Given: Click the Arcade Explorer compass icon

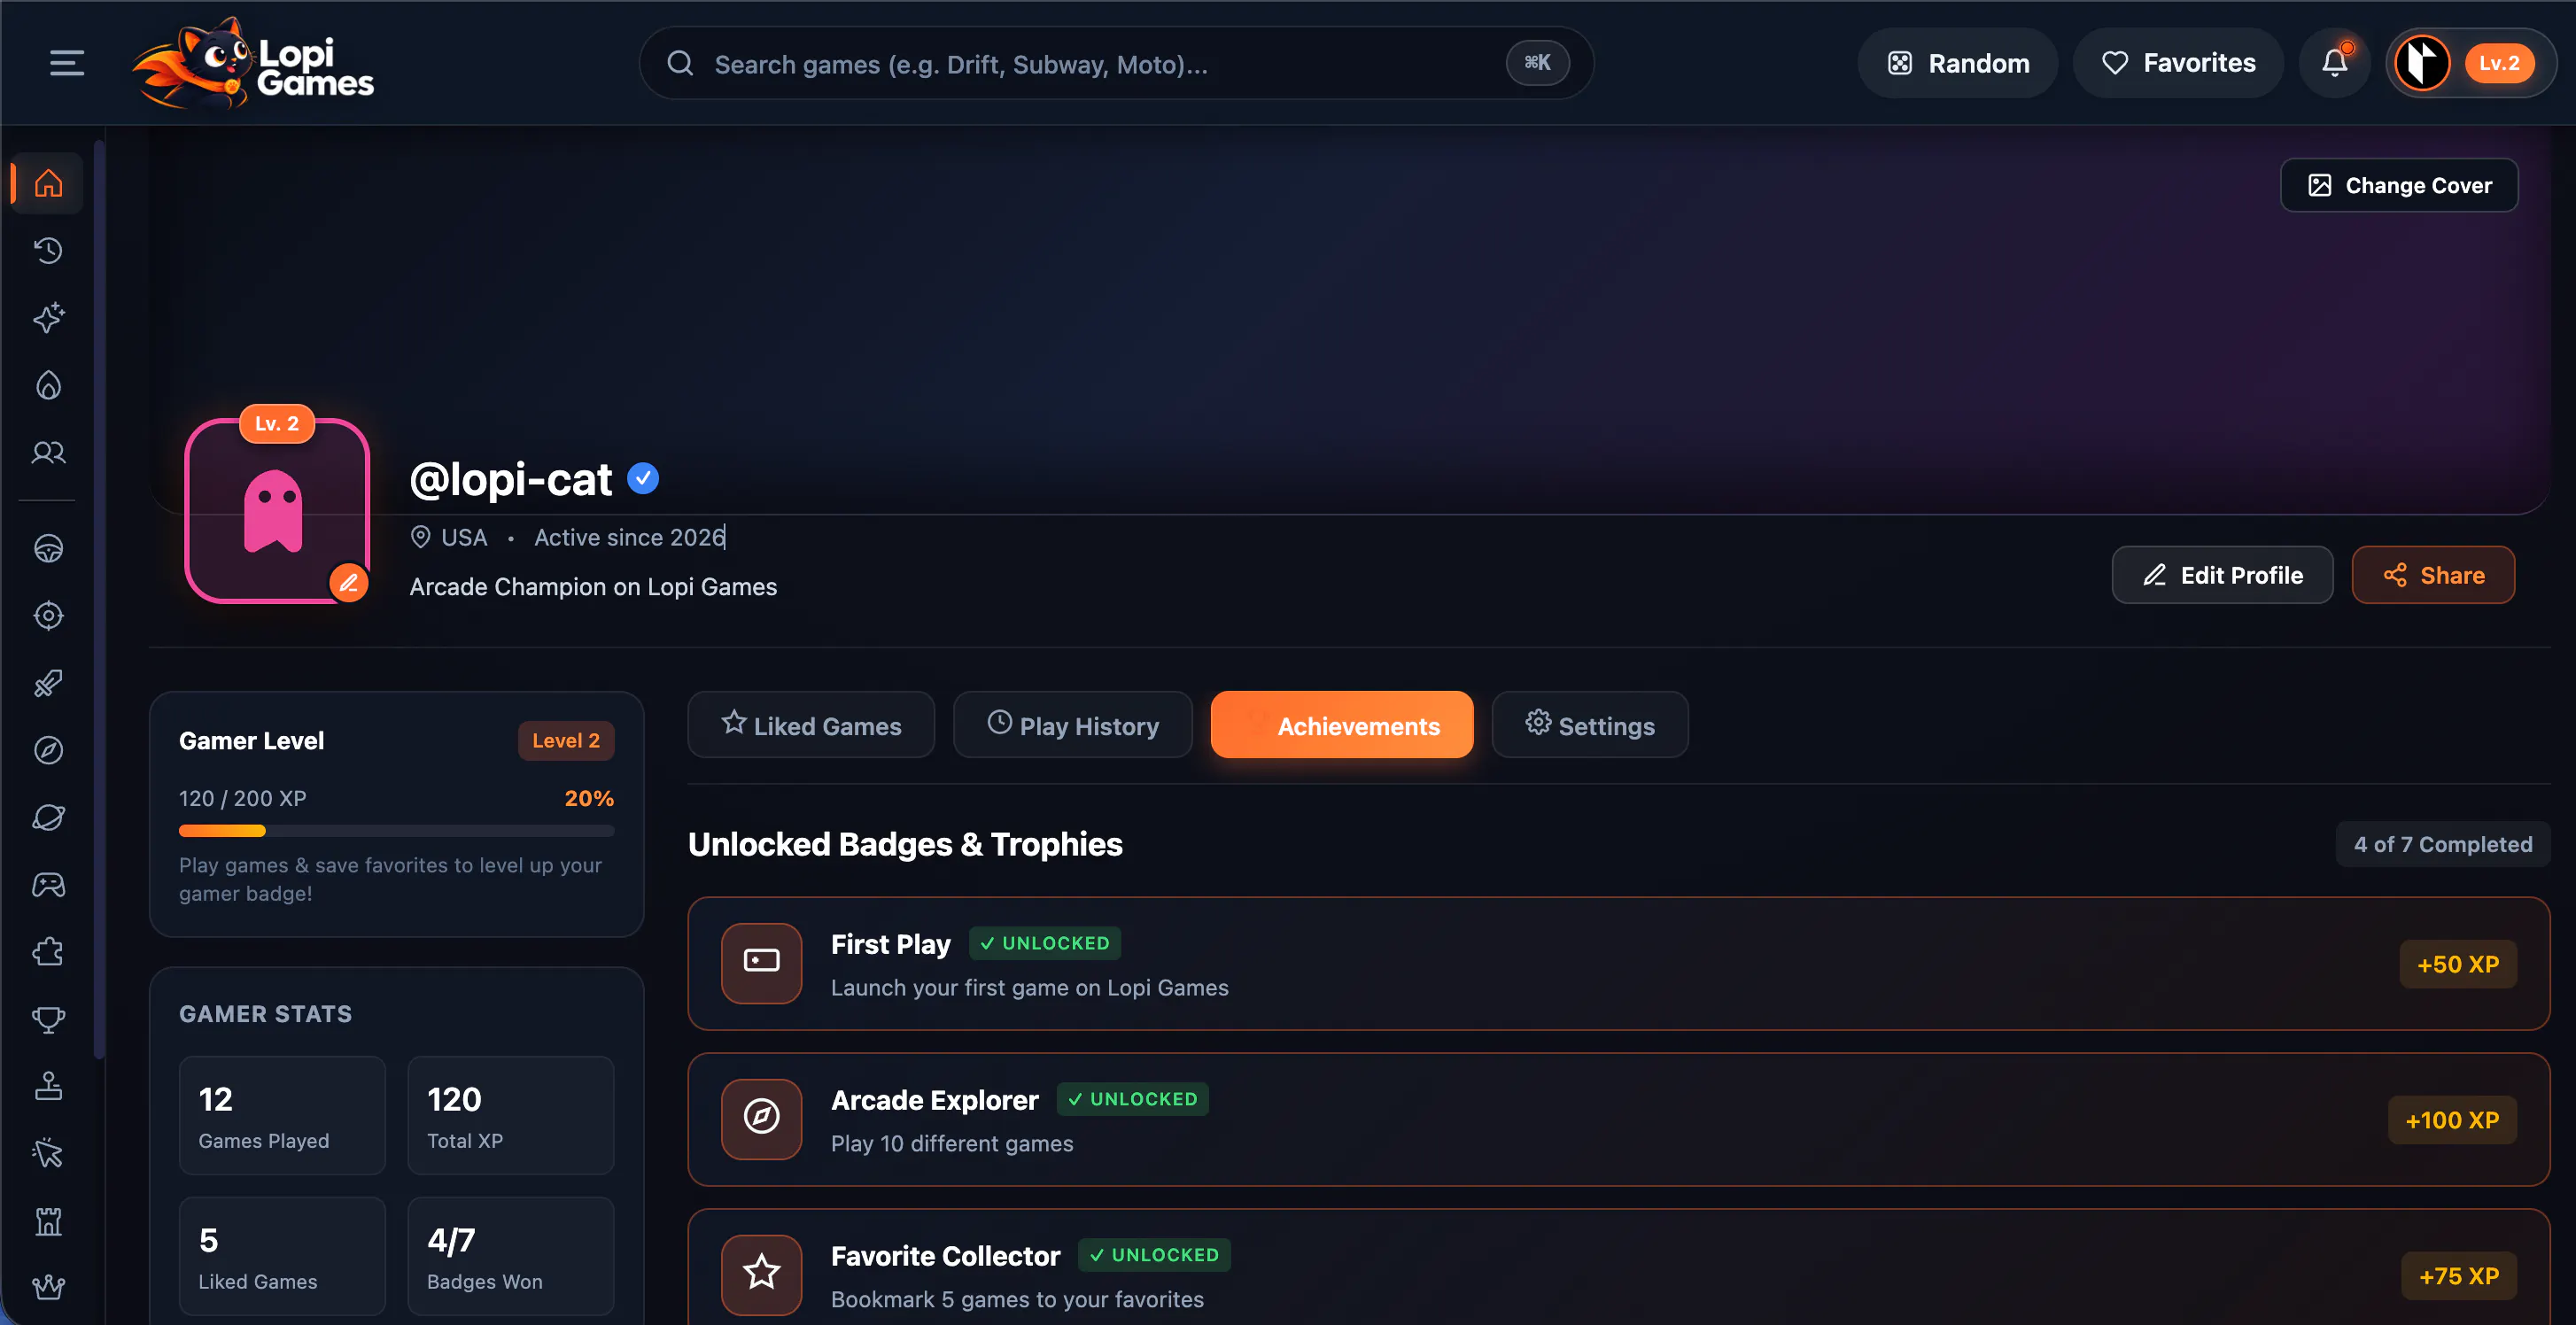Looking at the screenshot, I should [761, 1119].
